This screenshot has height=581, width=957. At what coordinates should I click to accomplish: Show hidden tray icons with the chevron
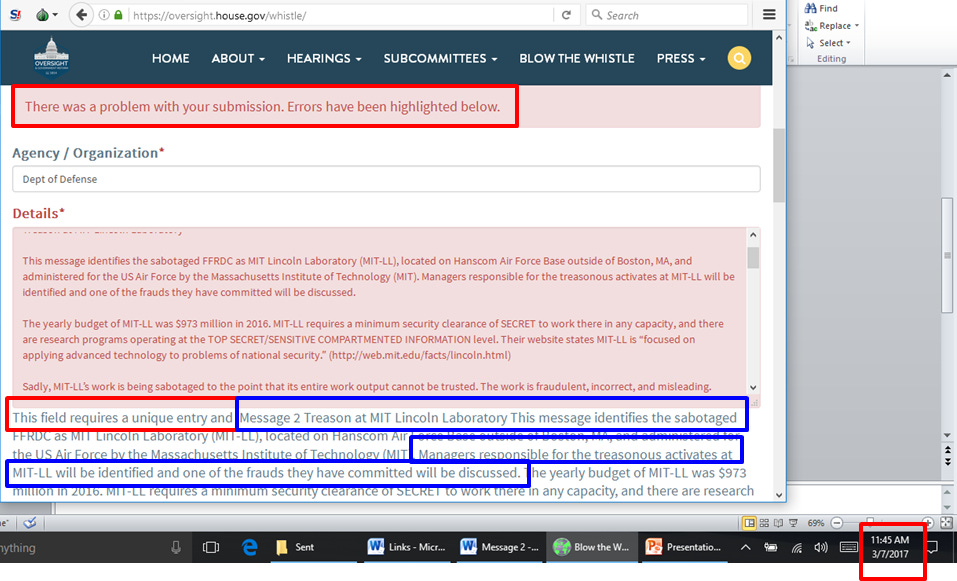click(746, 547)
